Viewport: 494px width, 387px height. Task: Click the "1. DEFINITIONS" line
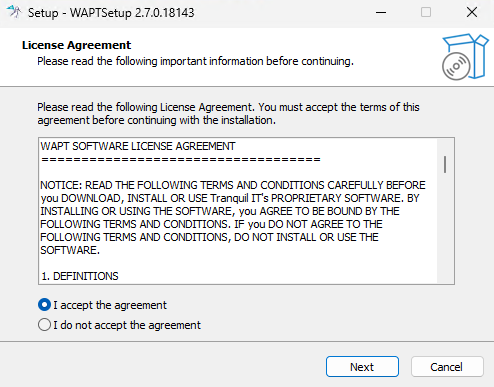pos(80,276)
